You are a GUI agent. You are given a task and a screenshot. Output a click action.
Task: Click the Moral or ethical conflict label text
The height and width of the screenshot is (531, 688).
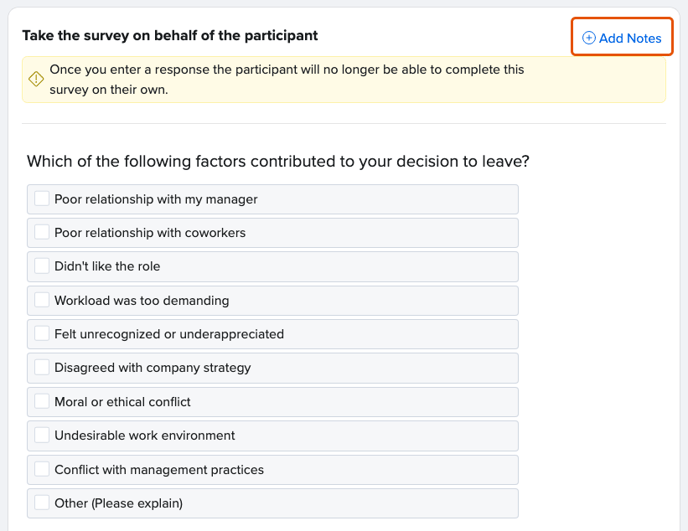click(x=122, y=402)
